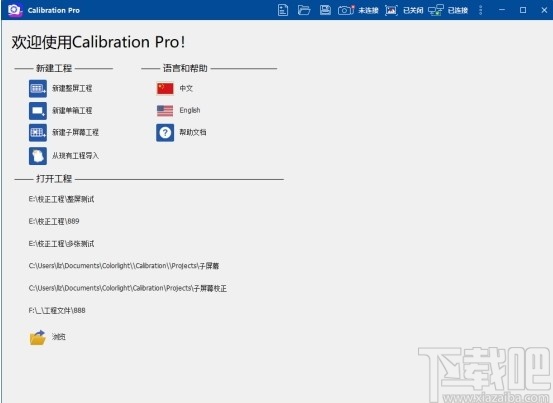
Task: Open recent project path ending 子屏幕校正
Action: coord(128,288)
